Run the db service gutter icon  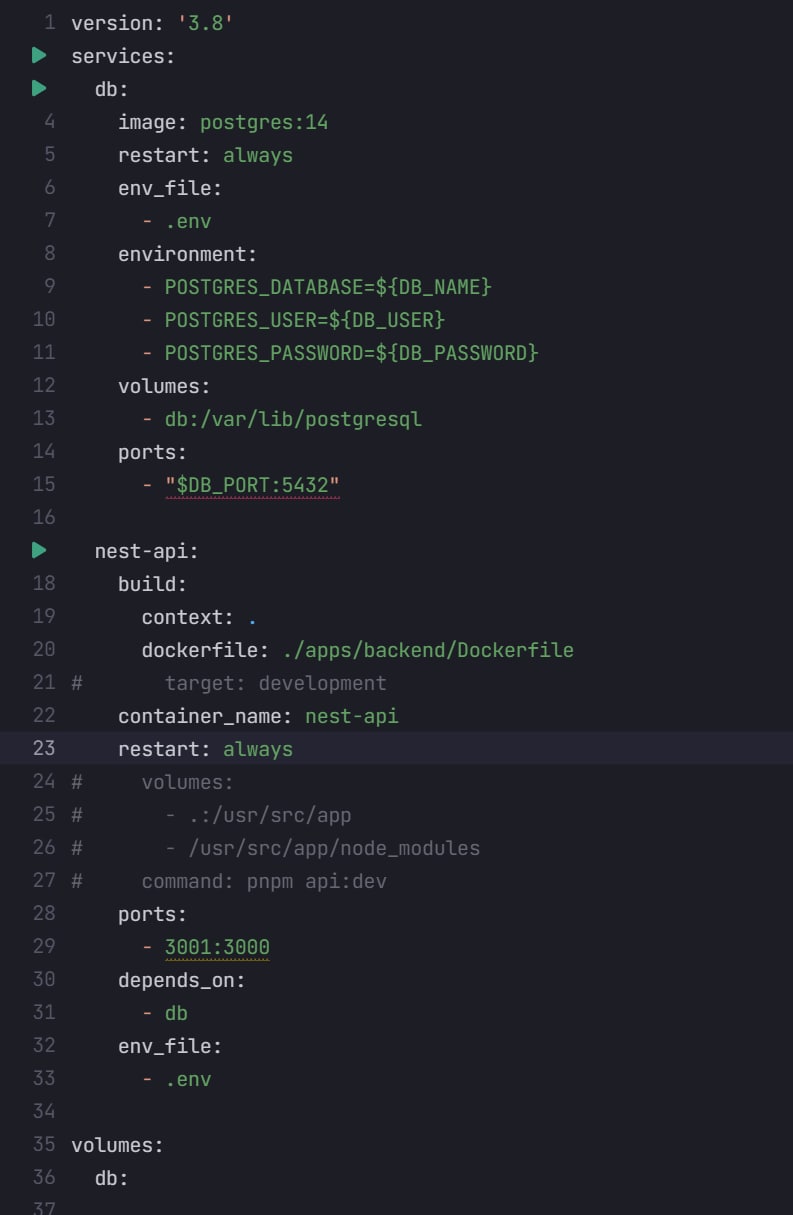point(39,89)
